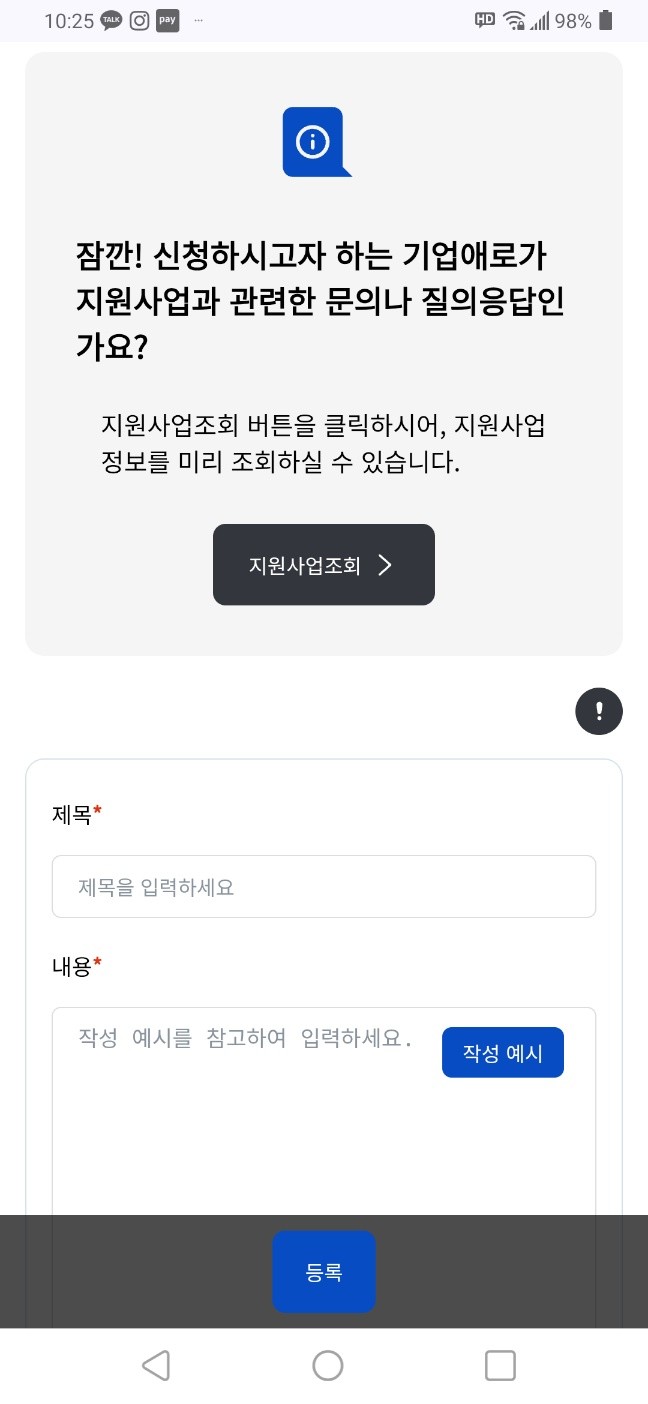Screen dimensions: 648x1404
Task: Focus the 제목을 입력하세요 title field
Action: [324, 887]
